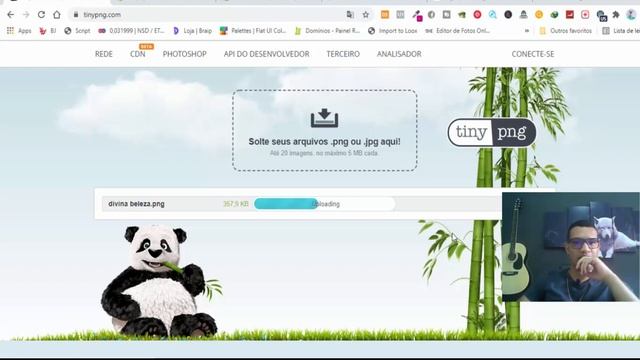
Task: Open API DO DESENVOLVEDOR menu item
Action: tap(267, 54)
